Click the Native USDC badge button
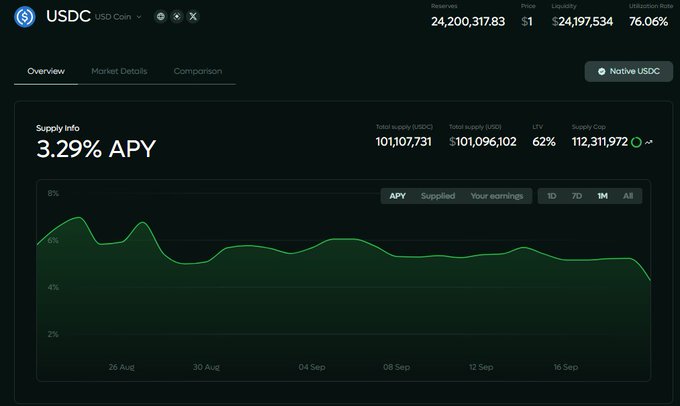This screenshot has height=406, width=680. pyautogui.click(x=629, y=71)
